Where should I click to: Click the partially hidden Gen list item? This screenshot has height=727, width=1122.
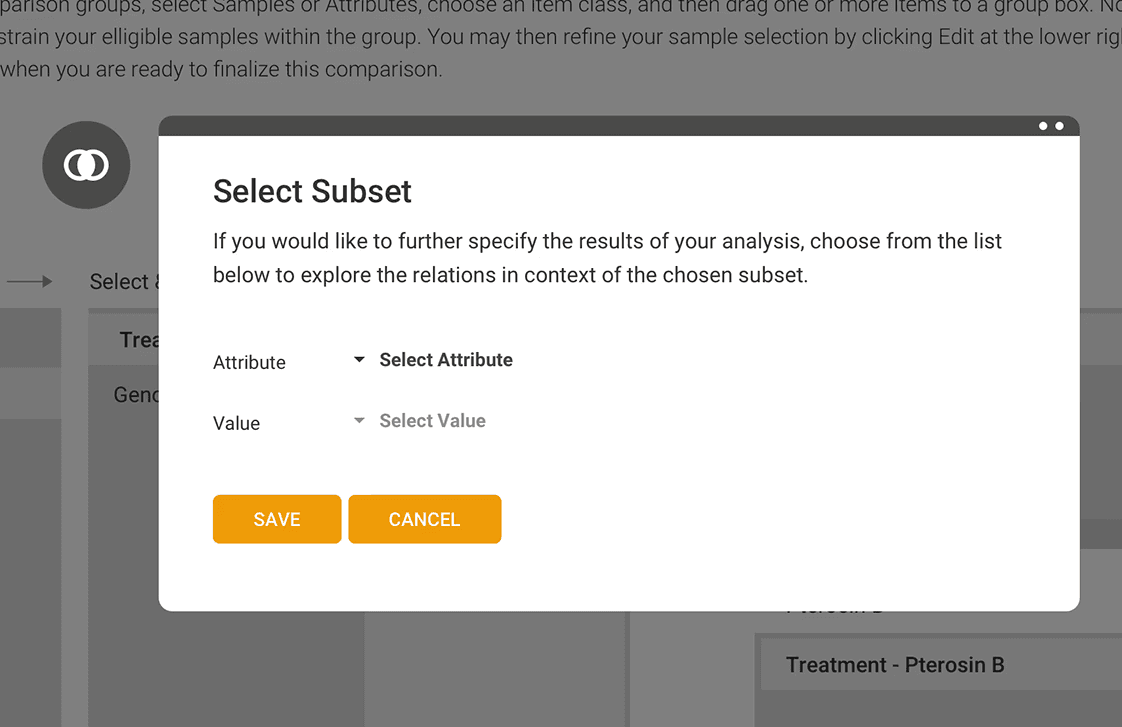coord(136,394)
